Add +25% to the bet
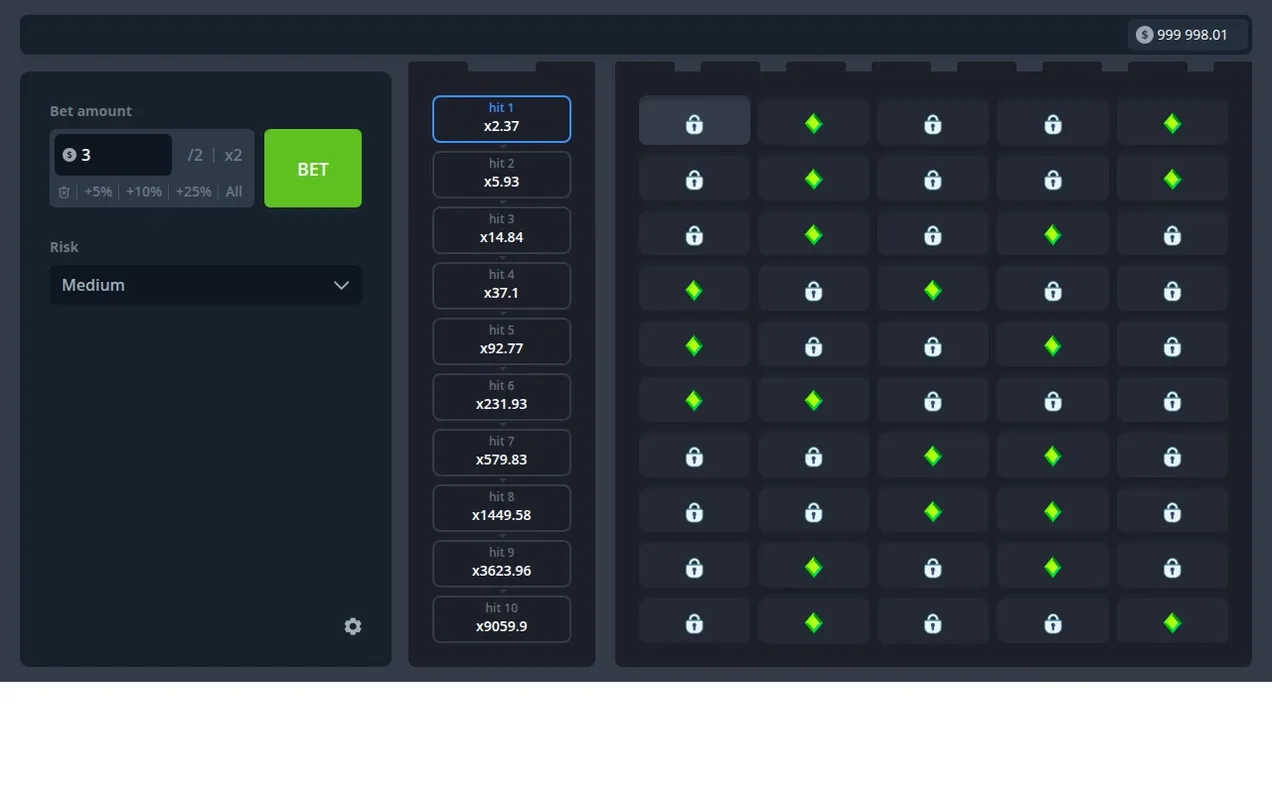 [x=193, y=192]
